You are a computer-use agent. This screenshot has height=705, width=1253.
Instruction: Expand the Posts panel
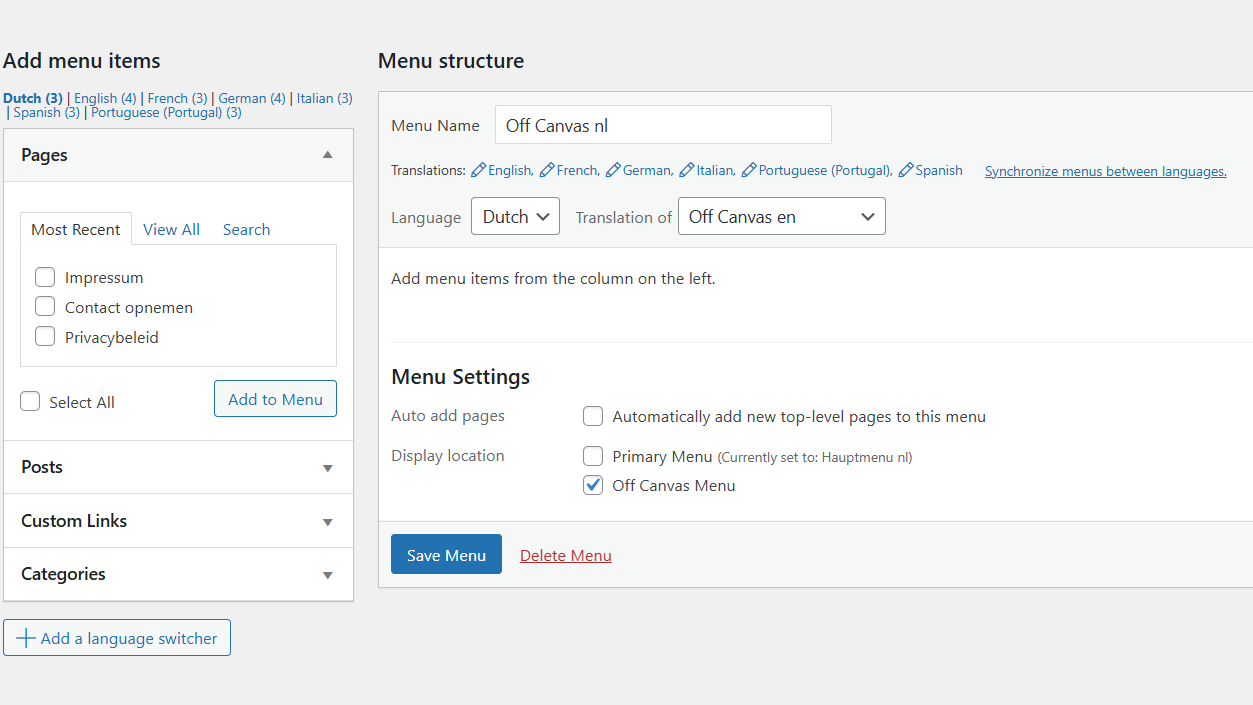pos(179,467)
